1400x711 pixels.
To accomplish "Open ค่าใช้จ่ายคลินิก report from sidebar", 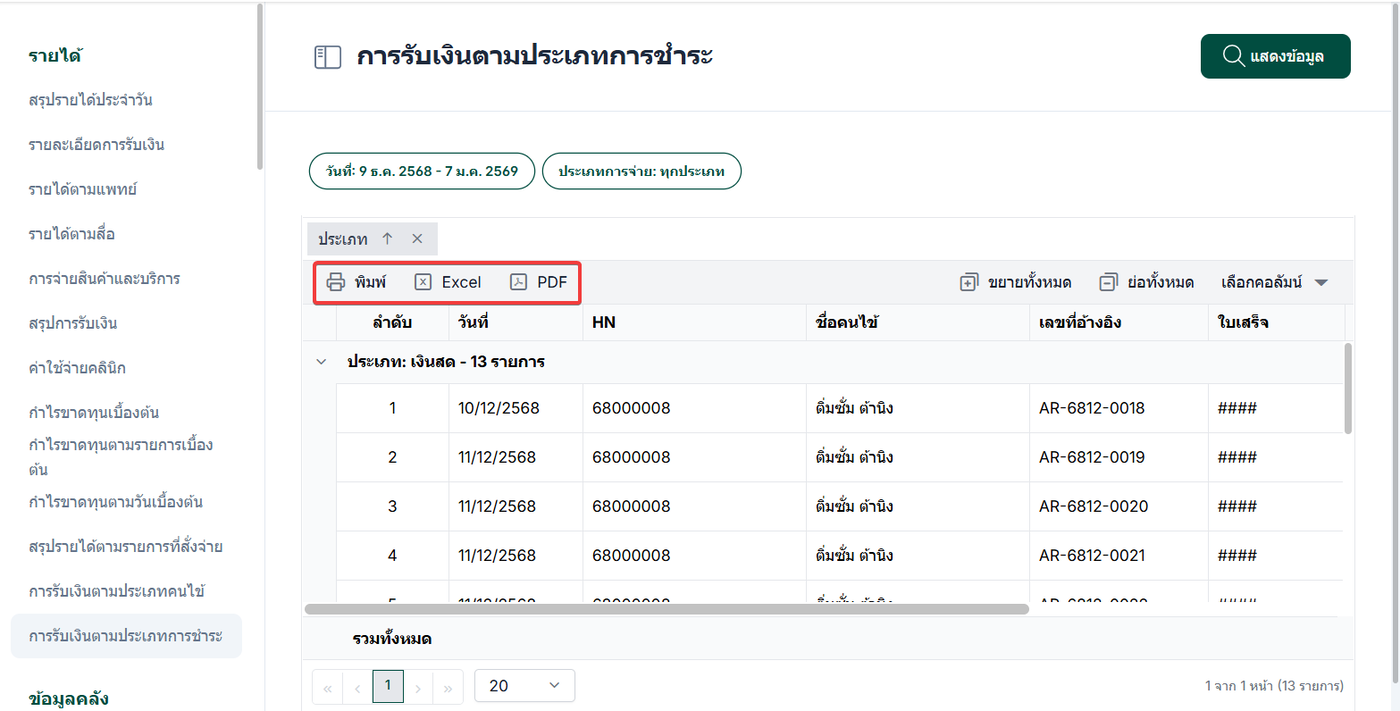I will pyautogui.click(x=77, y=368).
